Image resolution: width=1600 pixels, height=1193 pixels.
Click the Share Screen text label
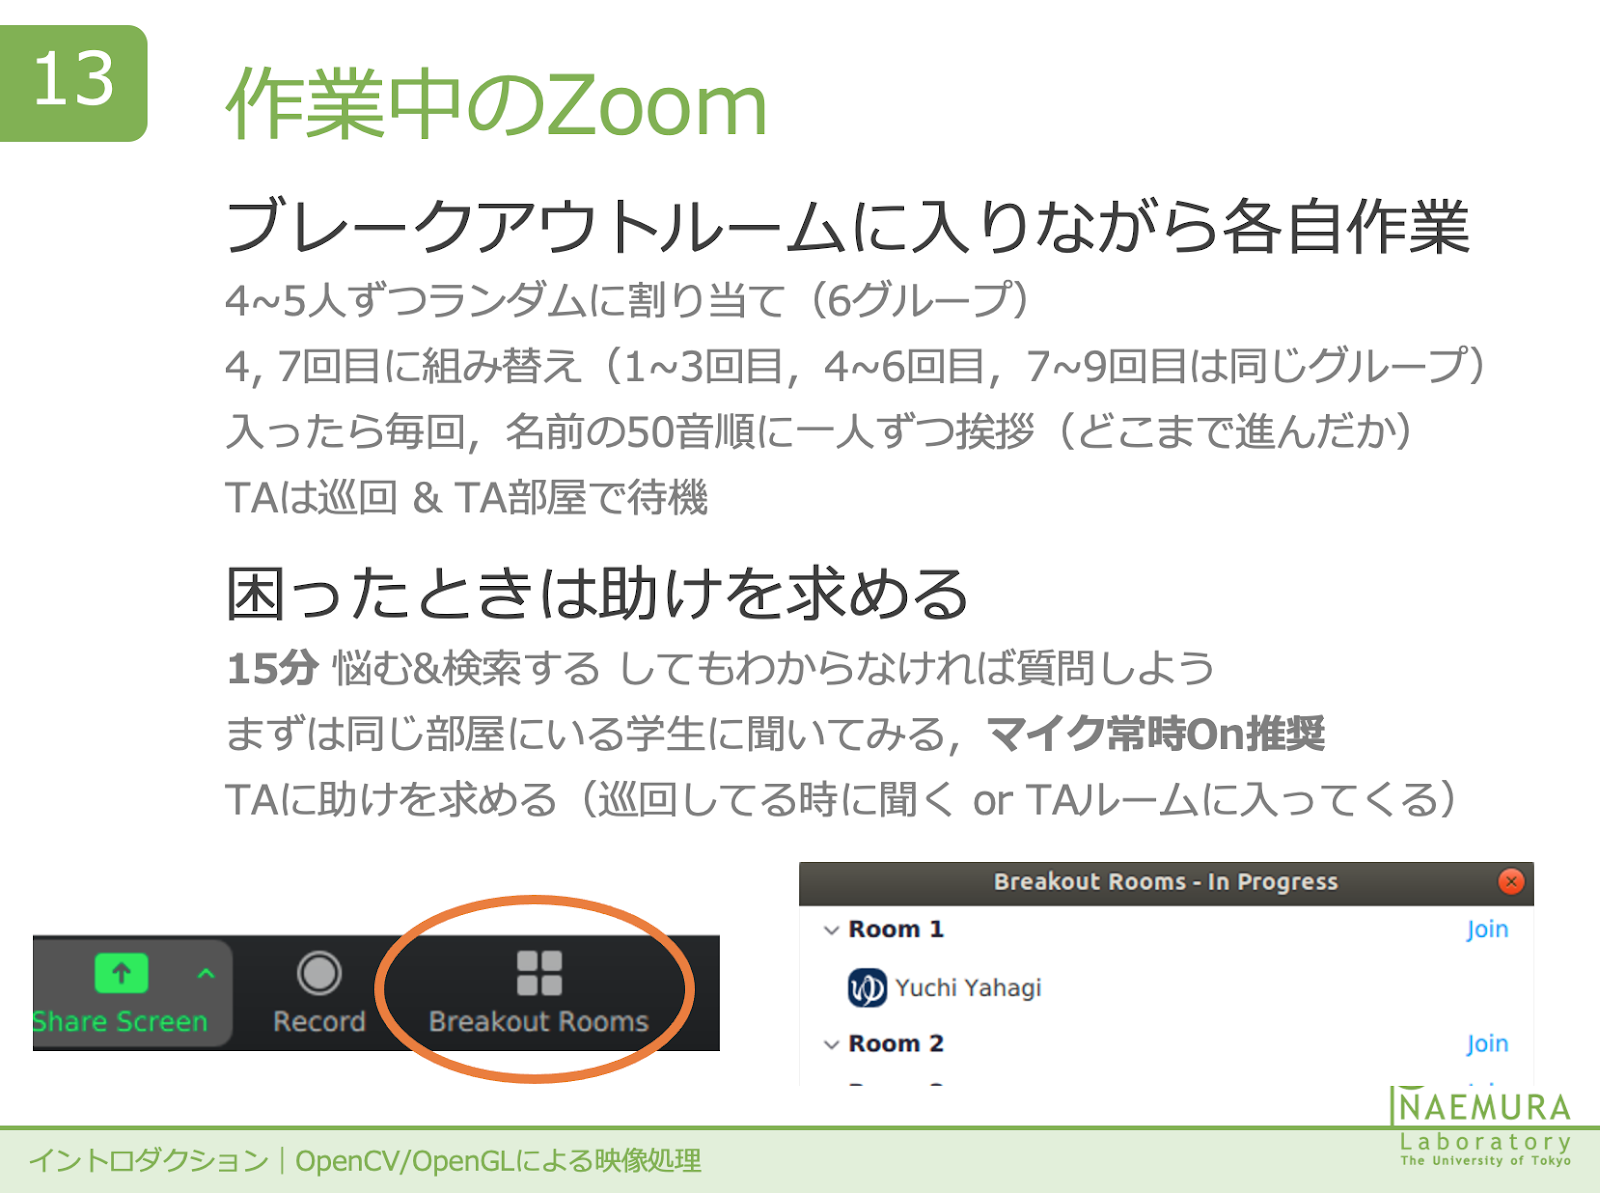click(x=120, y=1021)
